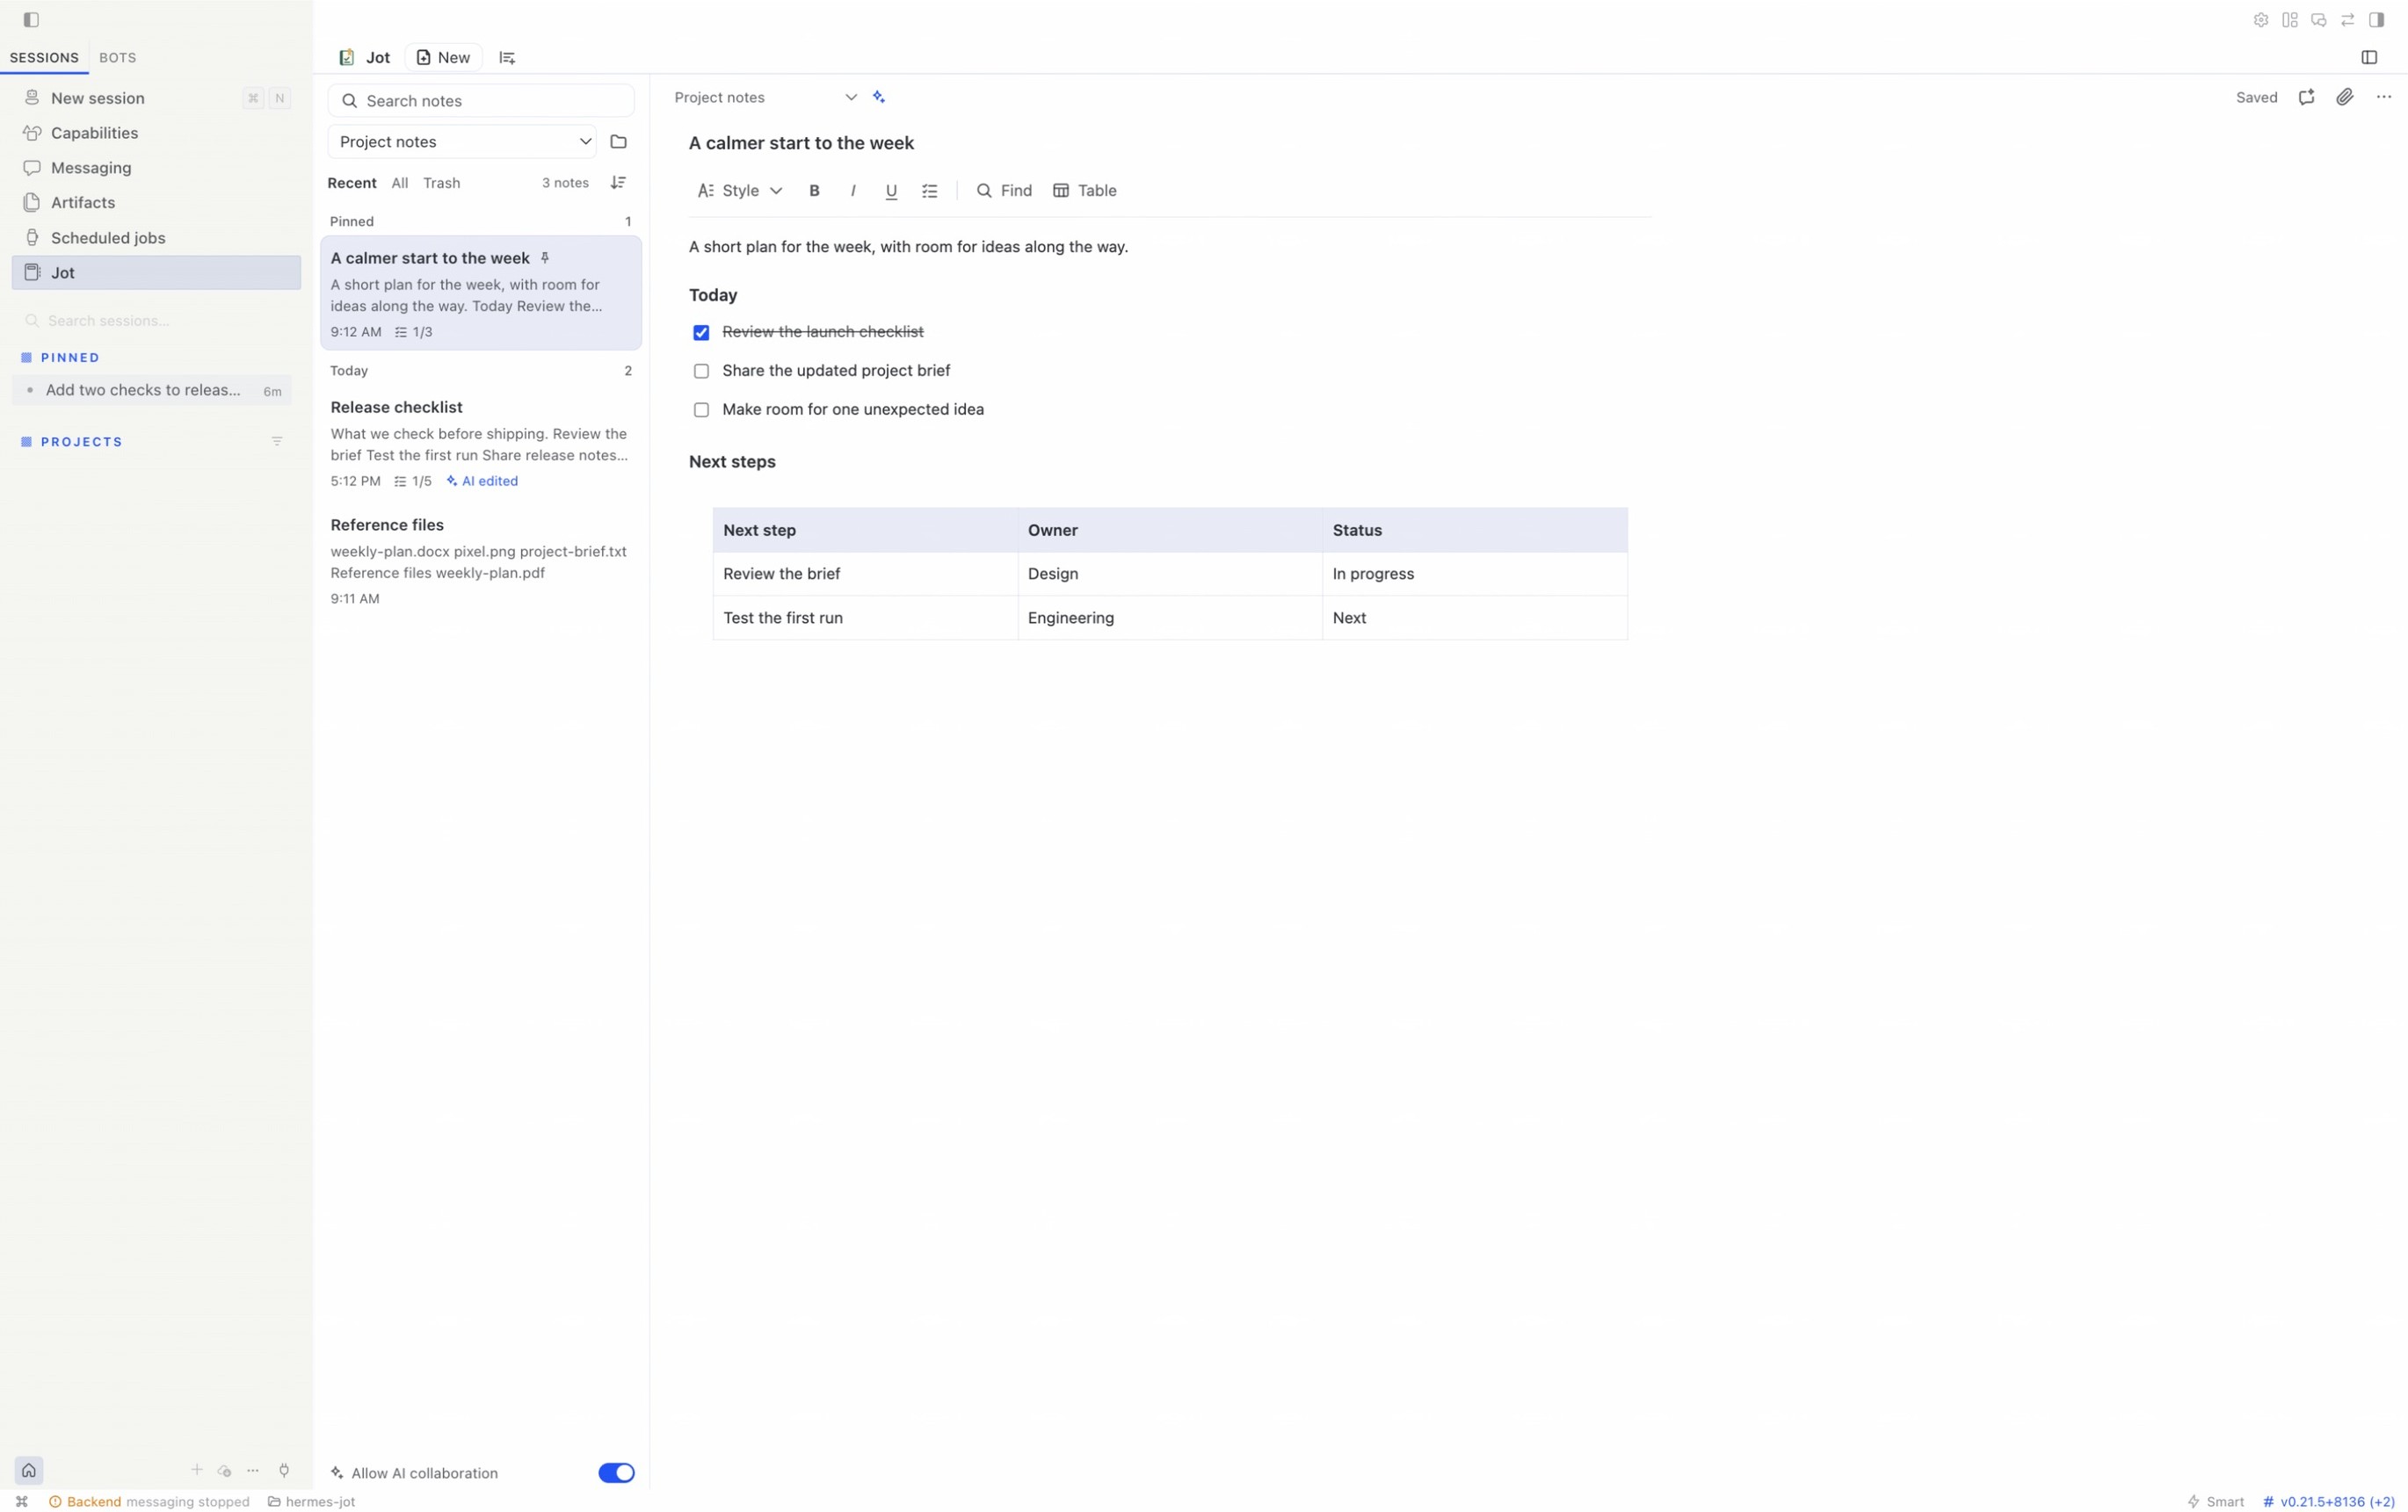Open Capabilities in the sidebar
This screenshot has height=1512, width=2408.
[x=156, y=132]
